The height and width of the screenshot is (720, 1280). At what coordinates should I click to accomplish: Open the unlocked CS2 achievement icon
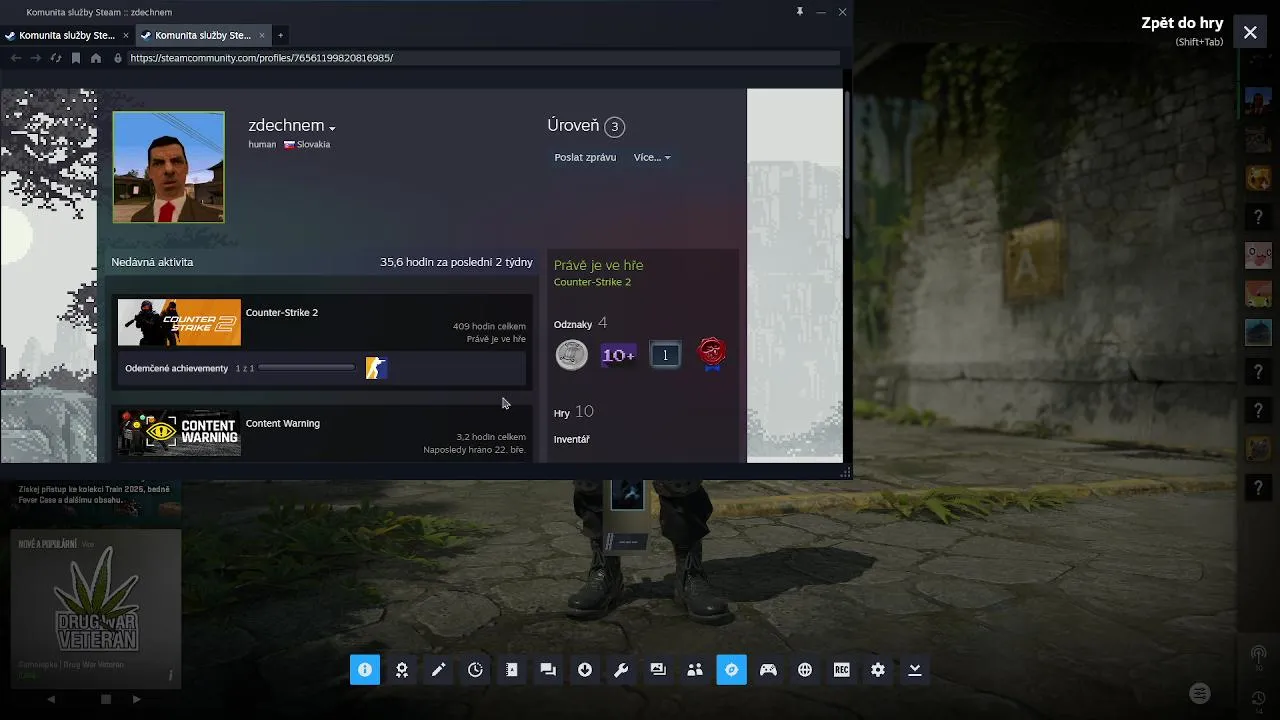376,368
